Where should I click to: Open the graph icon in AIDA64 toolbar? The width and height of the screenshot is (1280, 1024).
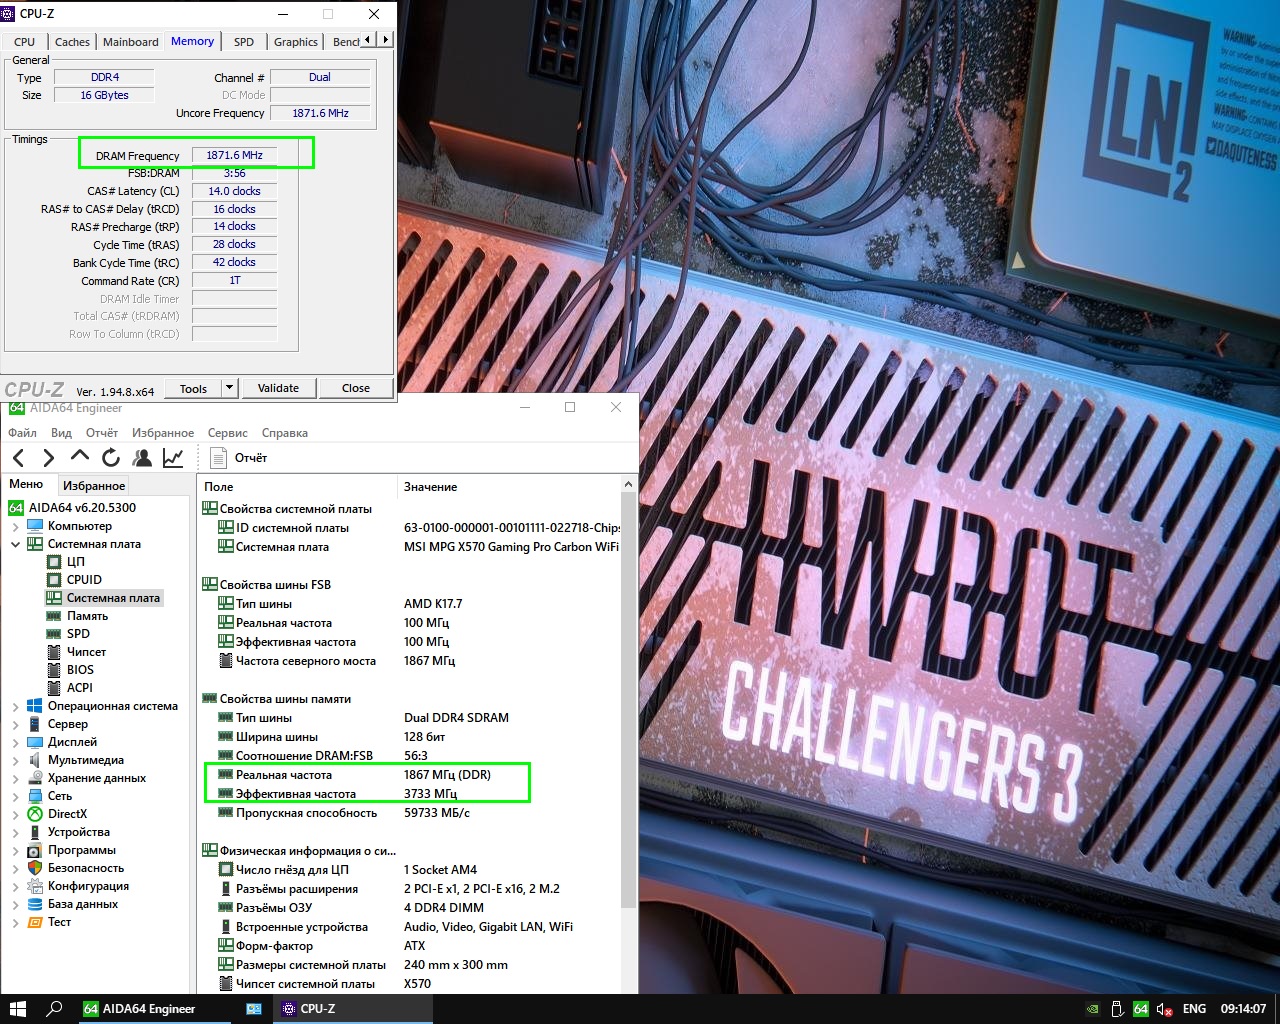click(x=173, y=458)
